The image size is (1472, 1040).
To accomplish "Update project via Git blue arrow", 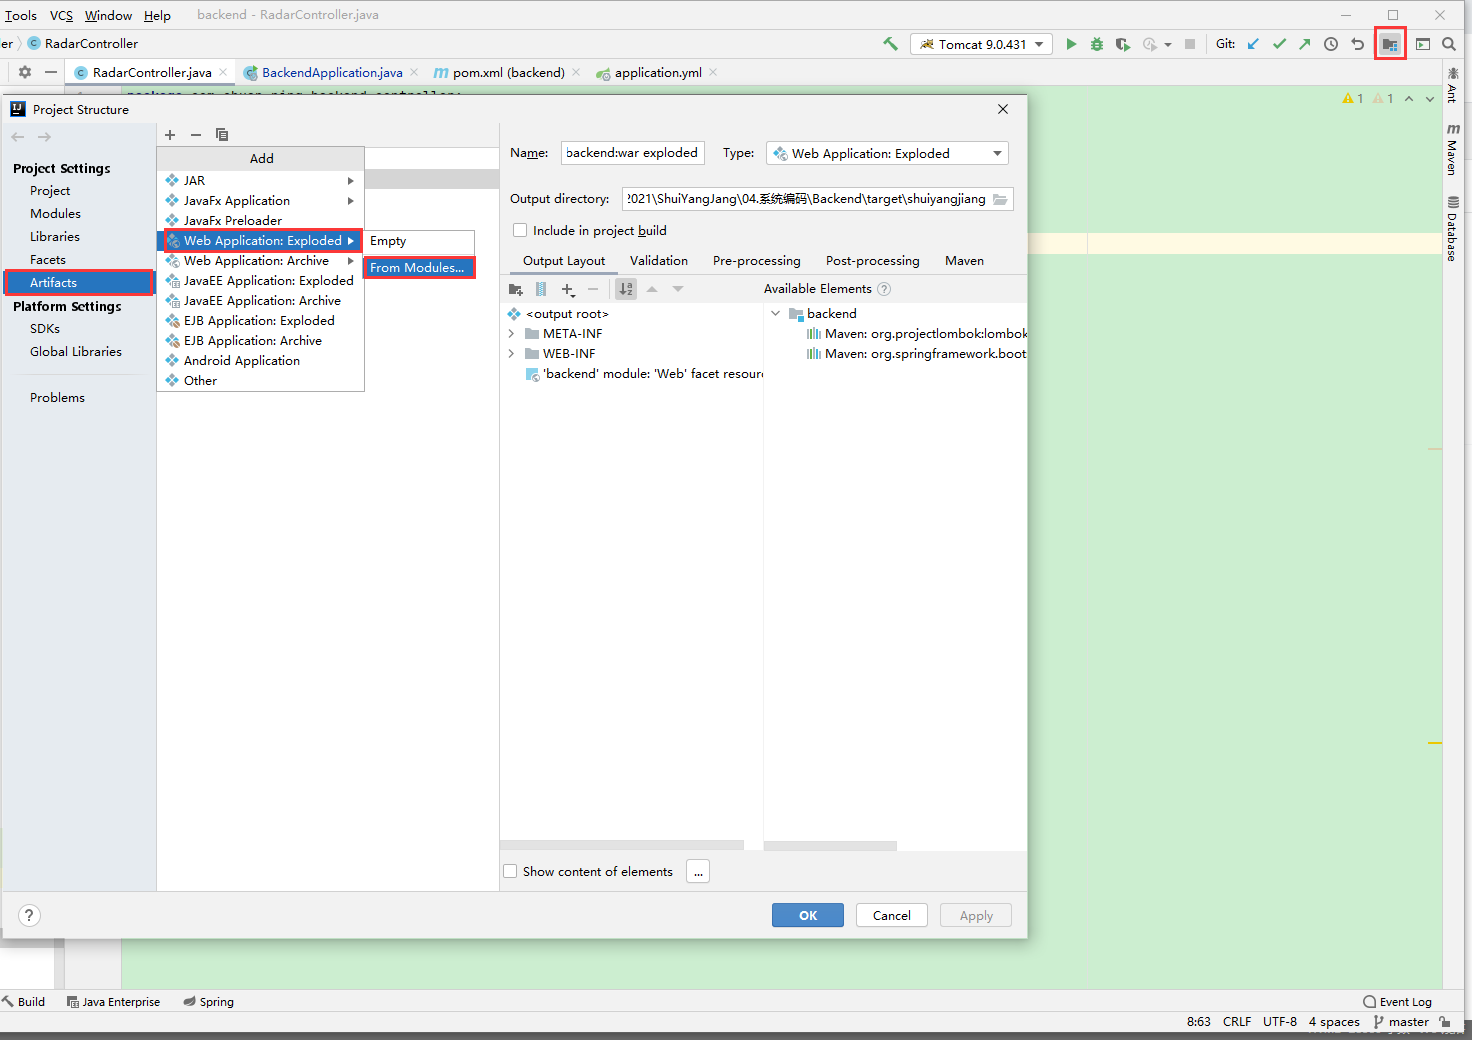I will (1253, 44).
